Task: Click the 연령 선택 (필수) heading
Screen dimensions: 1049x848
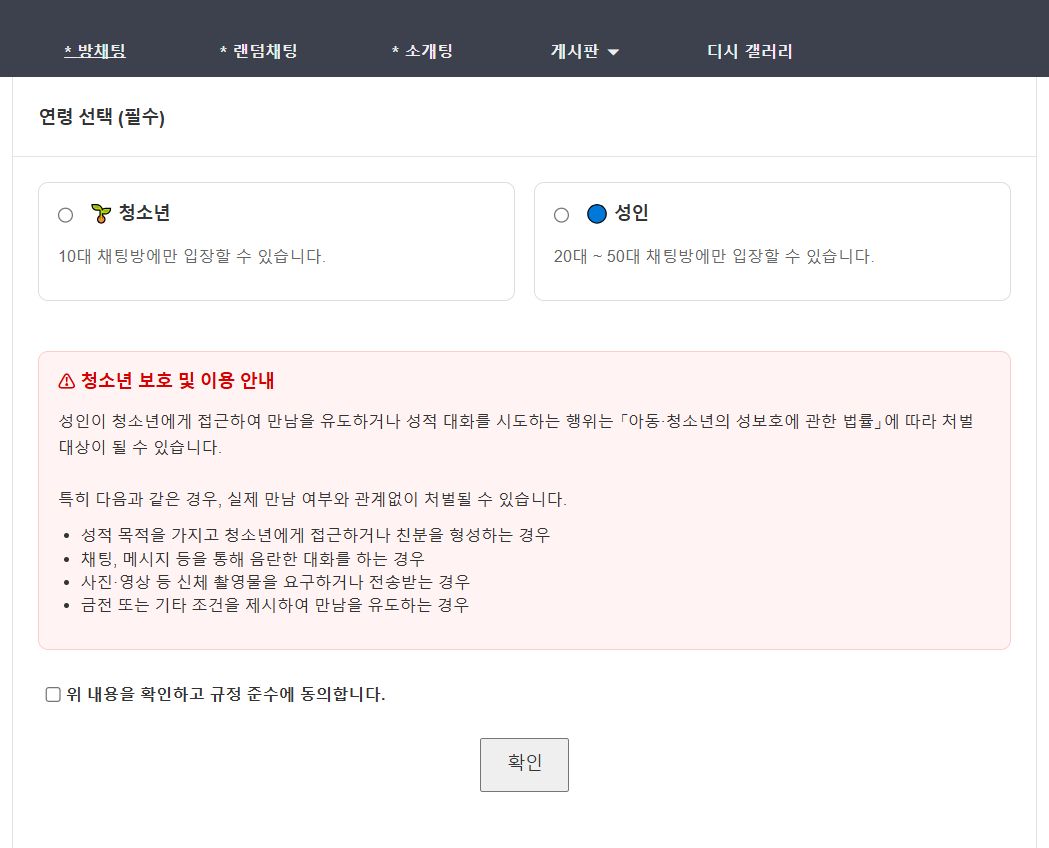Action: pos(102,118)
